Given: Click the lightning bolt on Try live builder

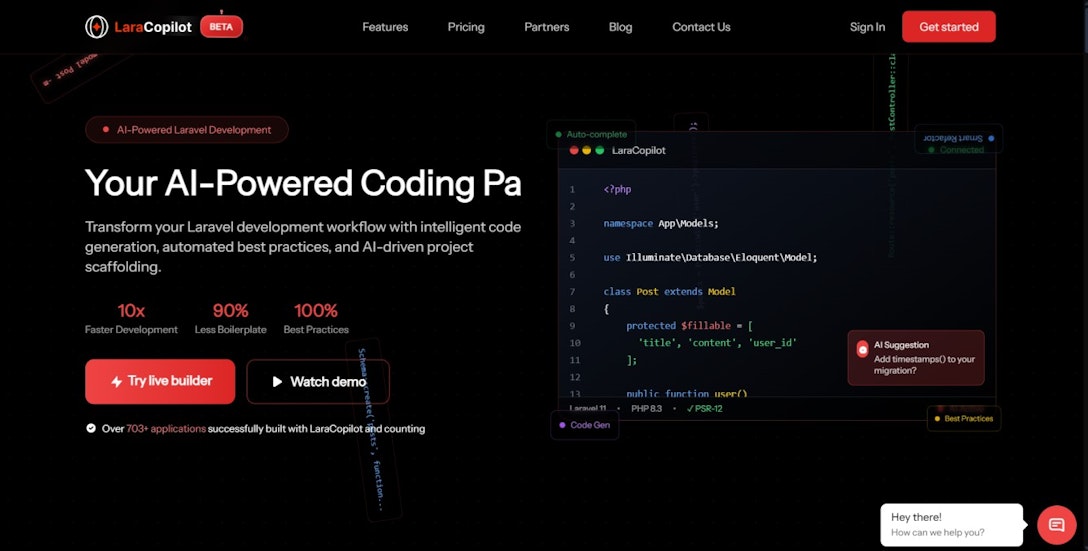Looking at the screenshot, I should pos(117,381).
